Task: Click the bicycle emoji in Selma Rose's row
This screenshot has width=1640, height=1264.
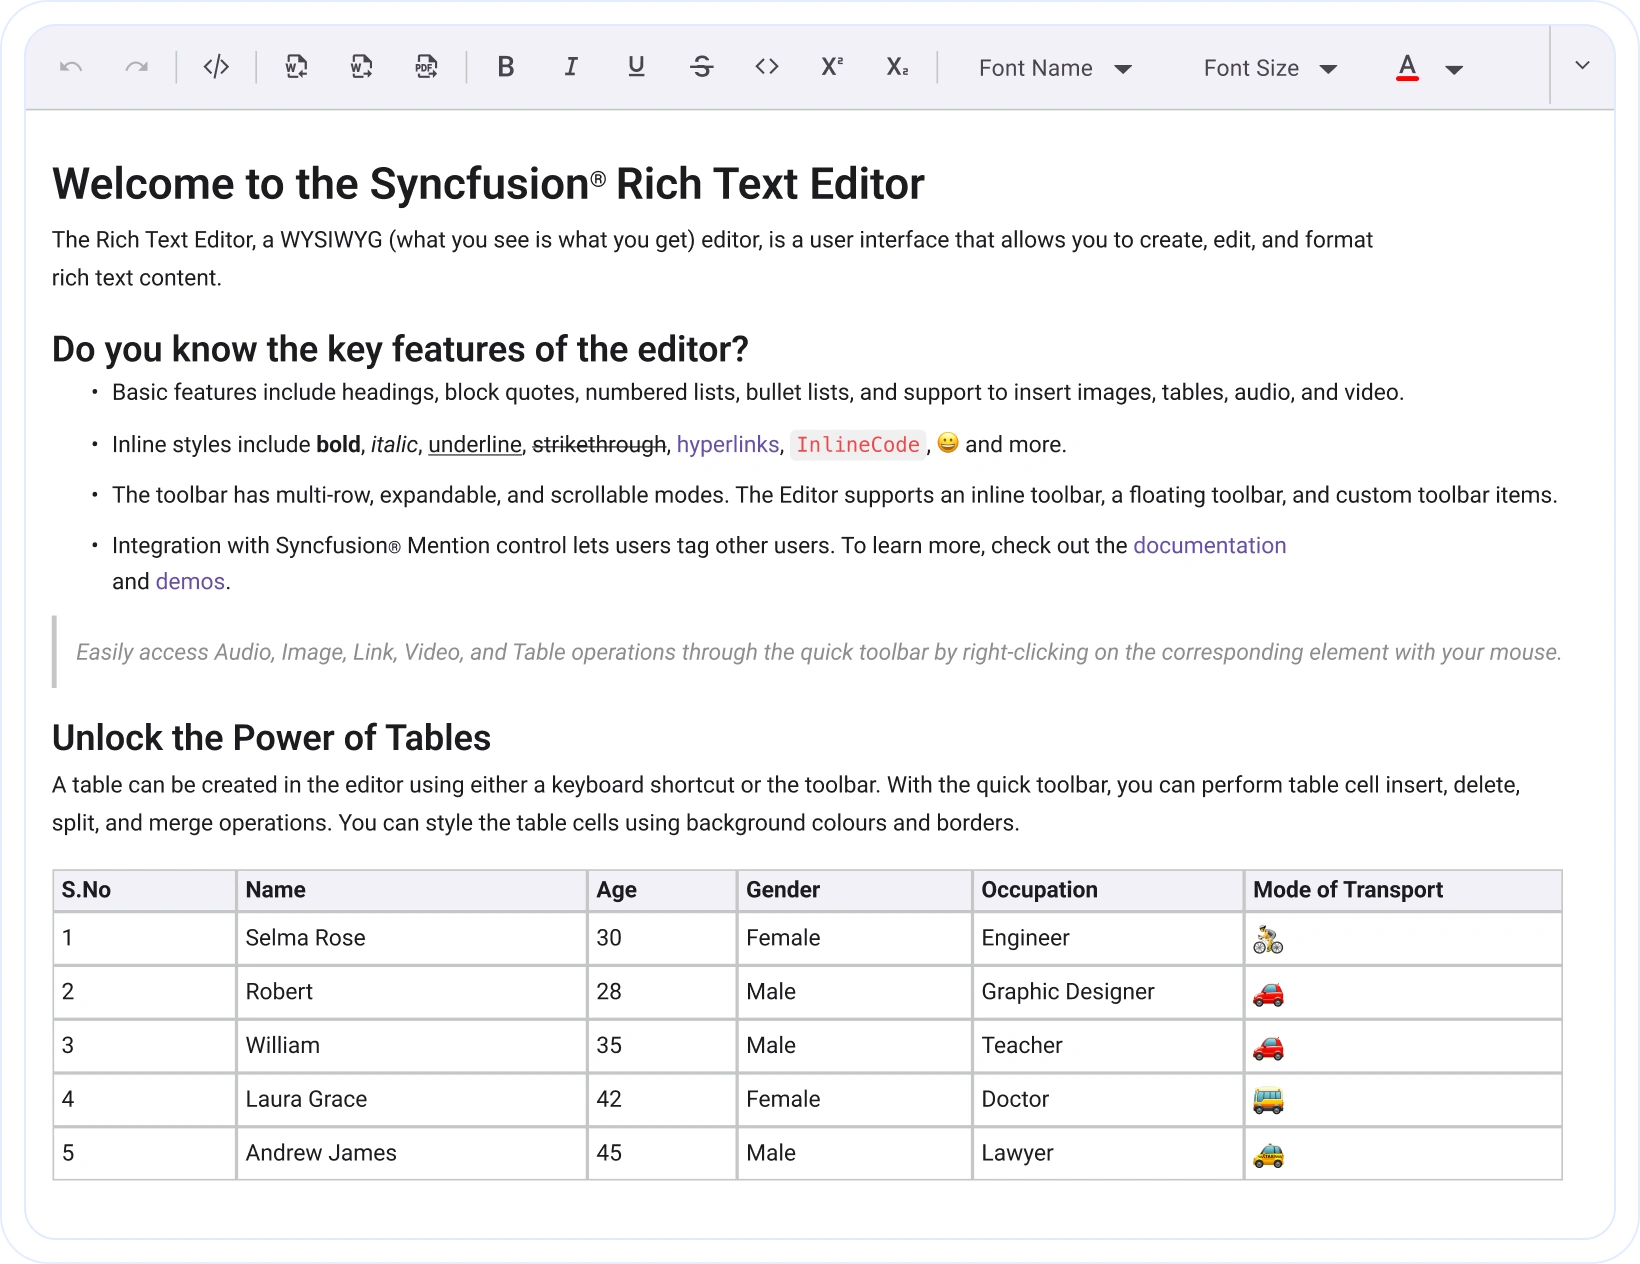Action: pos(1268,940)
